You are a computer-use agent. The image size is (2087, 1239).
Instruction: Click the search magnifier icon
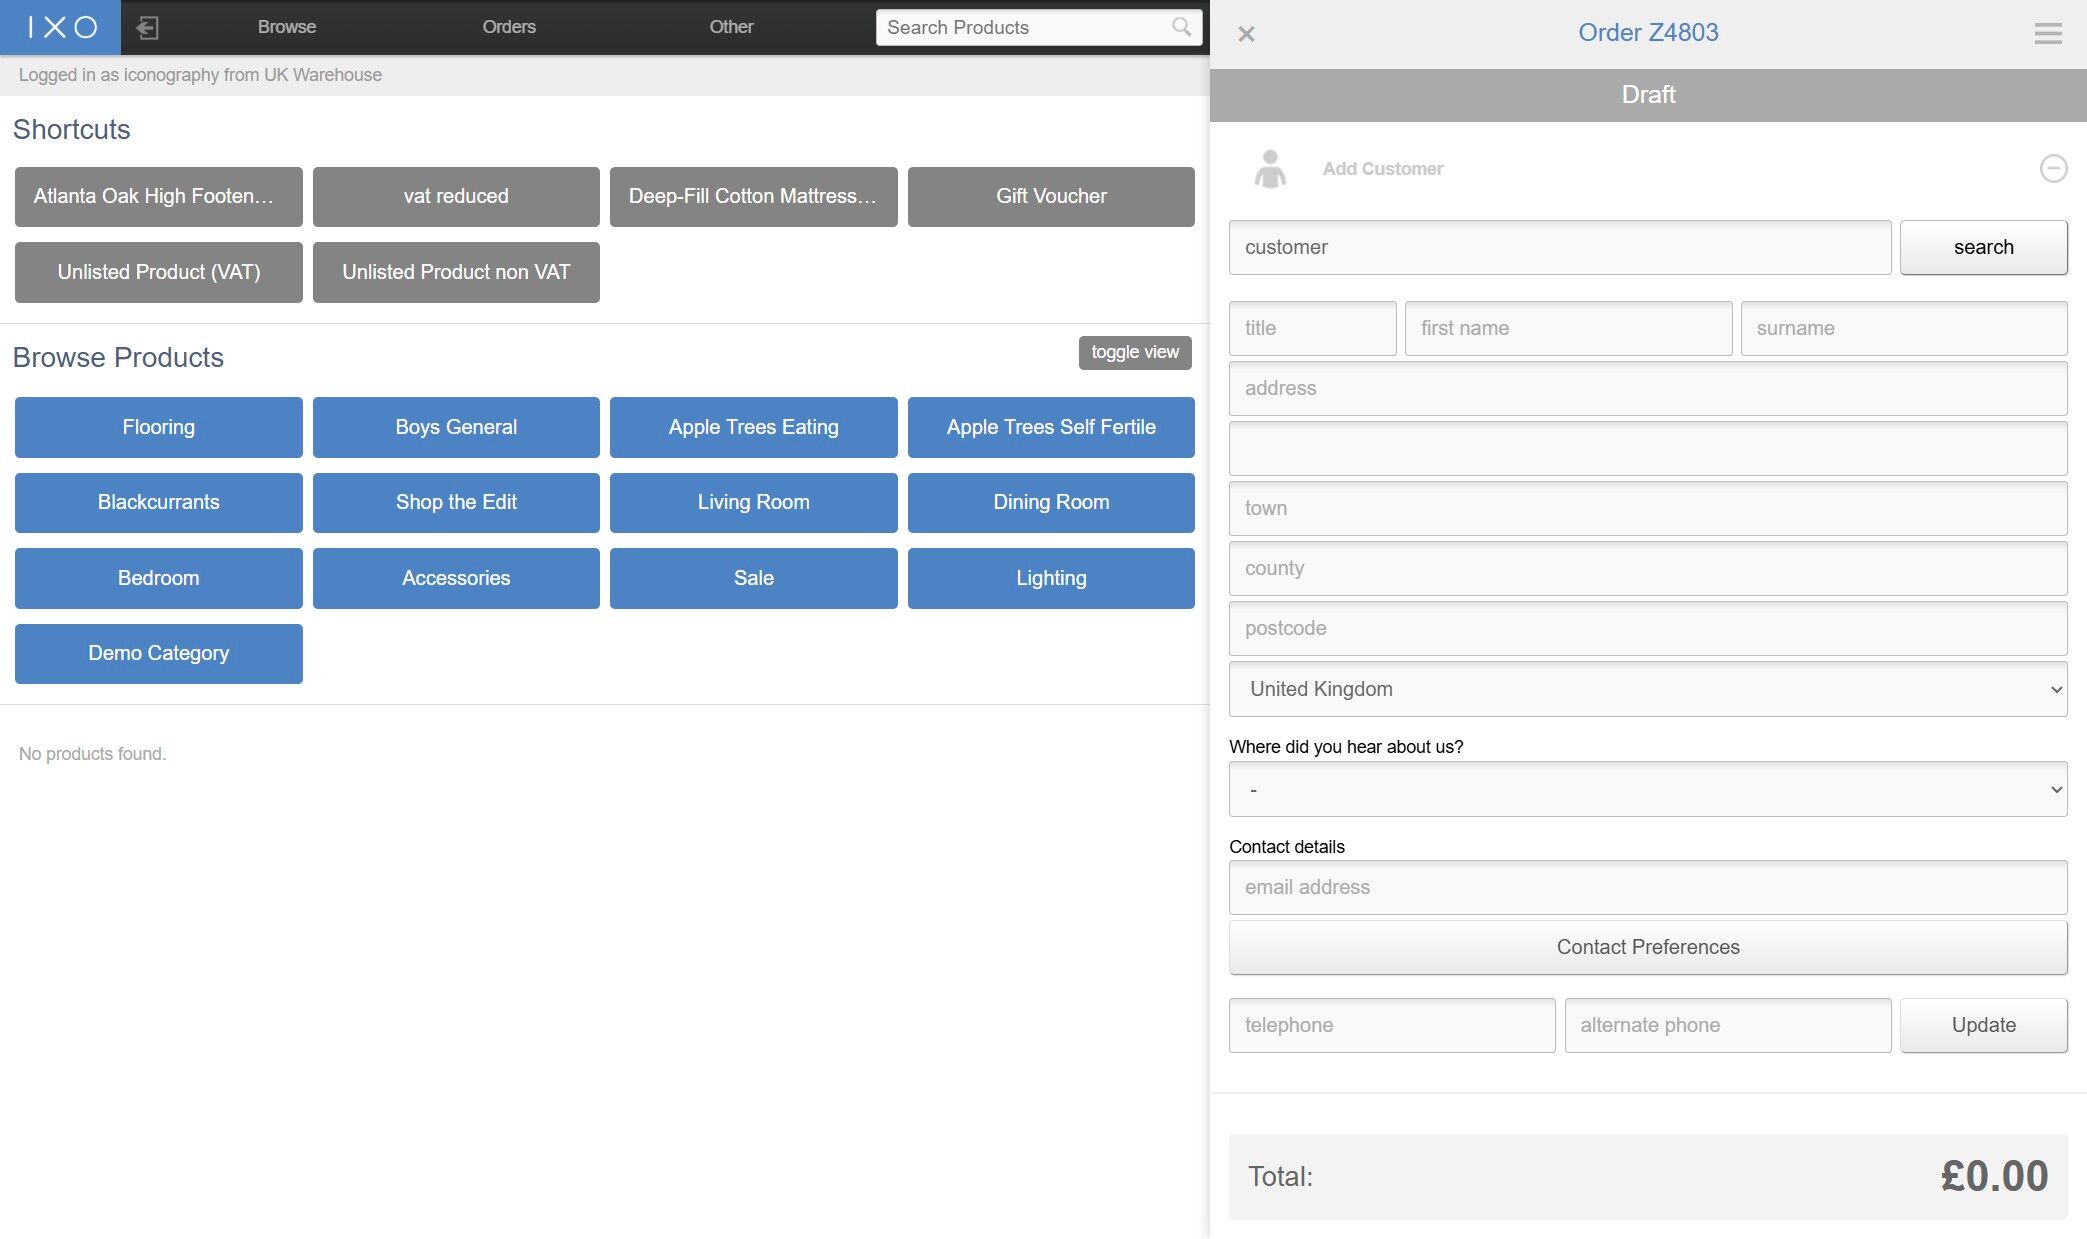point(1181,27)
